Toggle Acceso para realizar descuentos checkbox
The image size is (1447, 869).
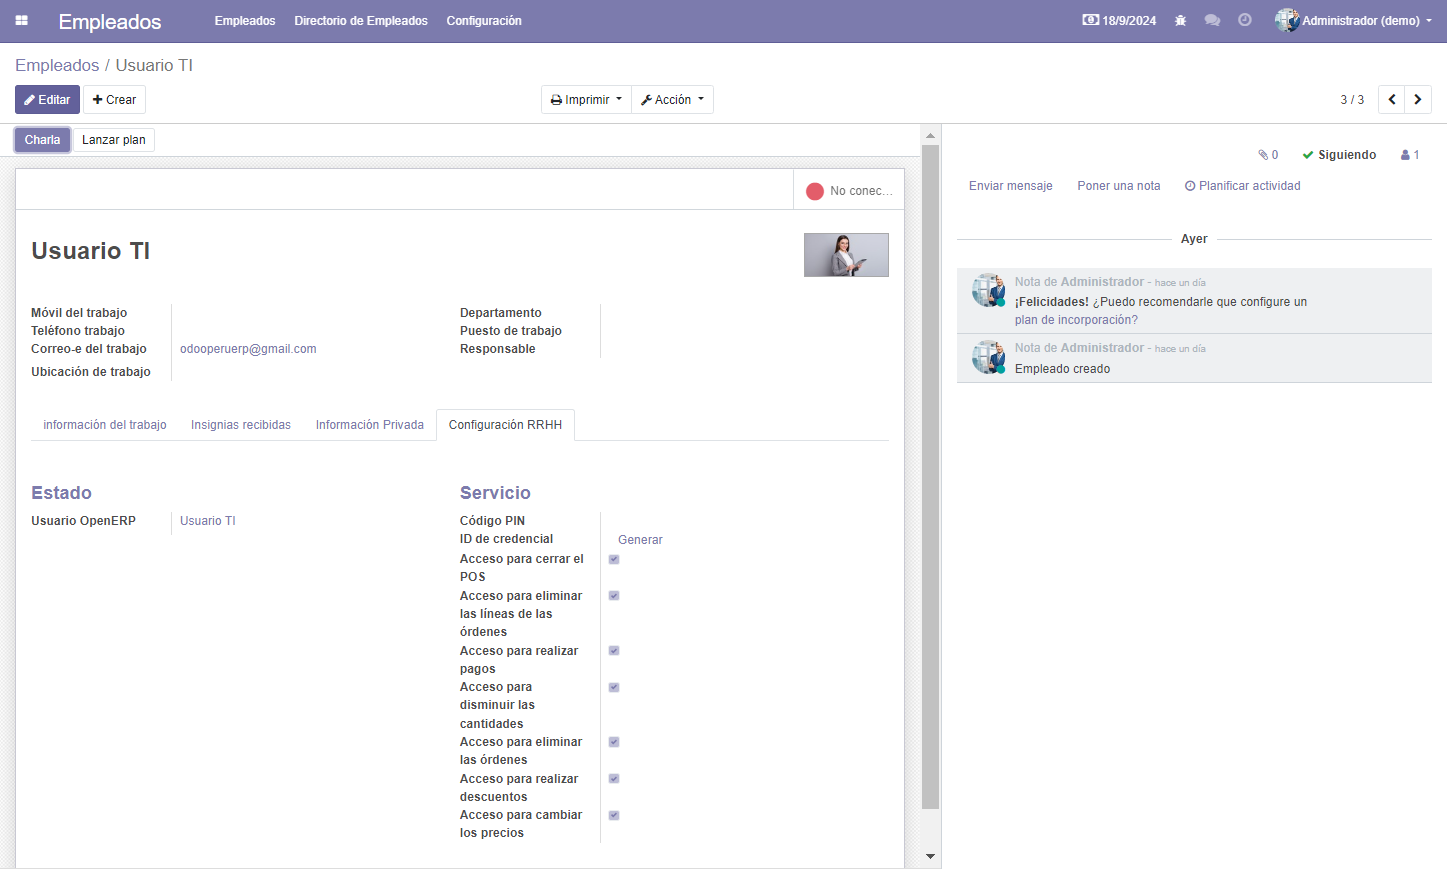click(x=614, y=779)
